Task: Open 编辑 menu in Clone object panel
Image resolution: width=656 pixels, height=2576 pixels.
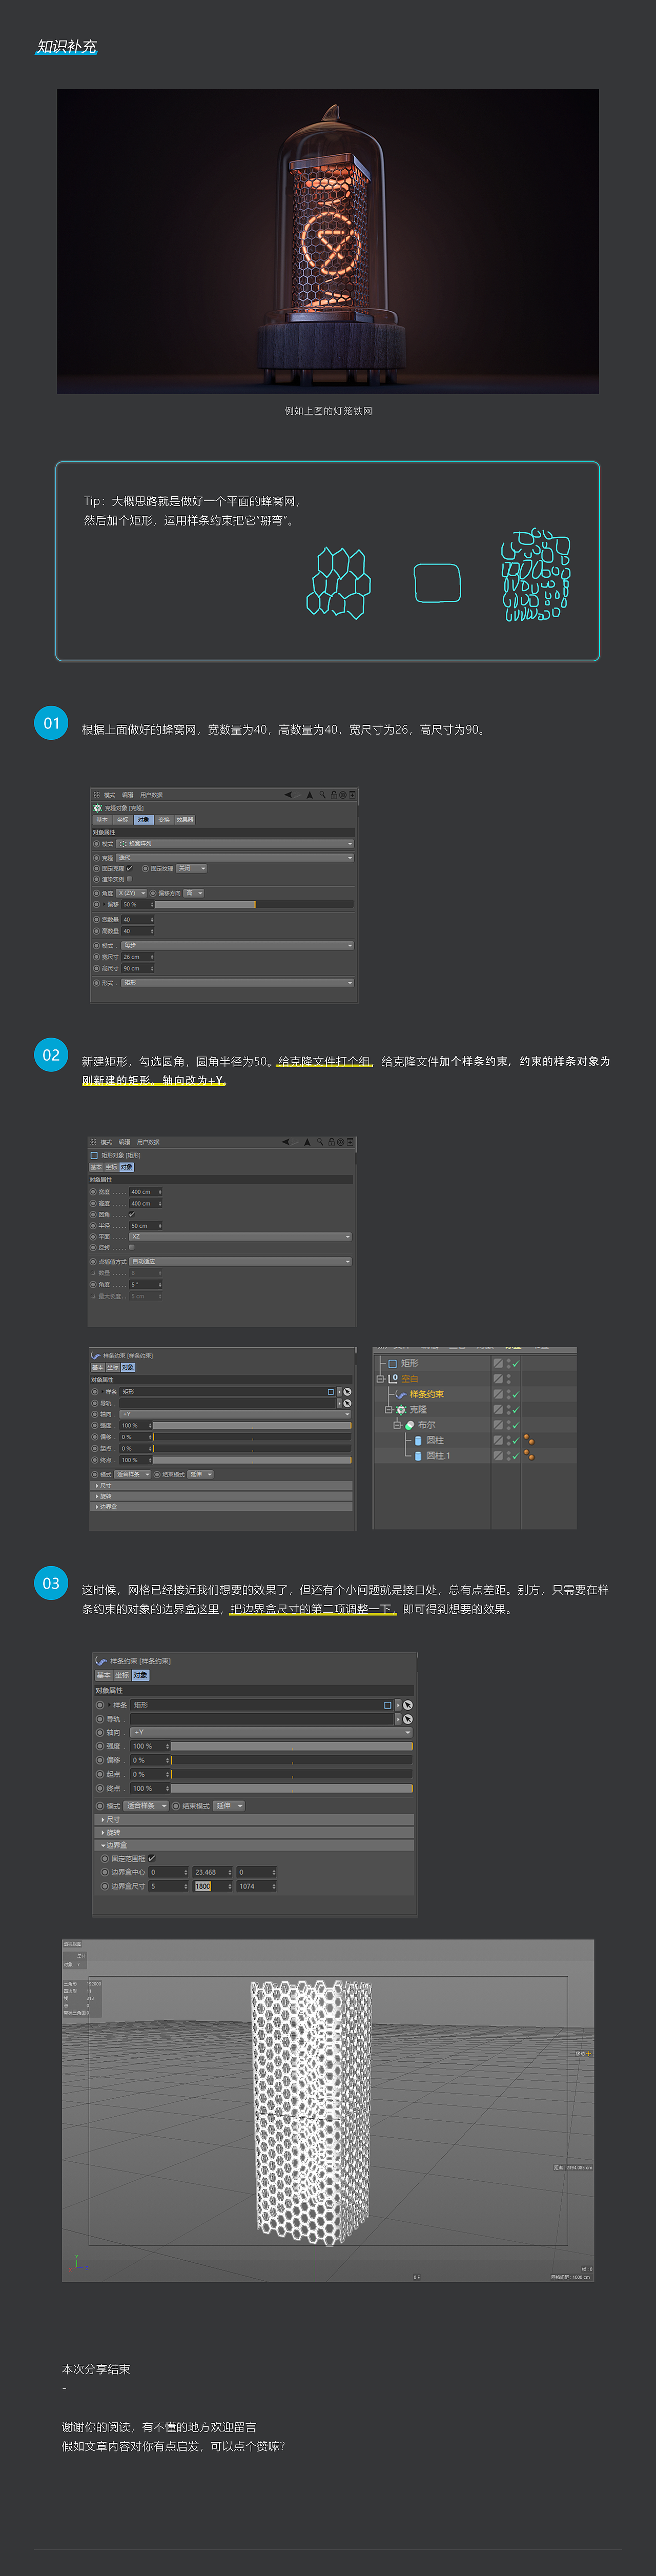Action: click(x=128, y=795)
